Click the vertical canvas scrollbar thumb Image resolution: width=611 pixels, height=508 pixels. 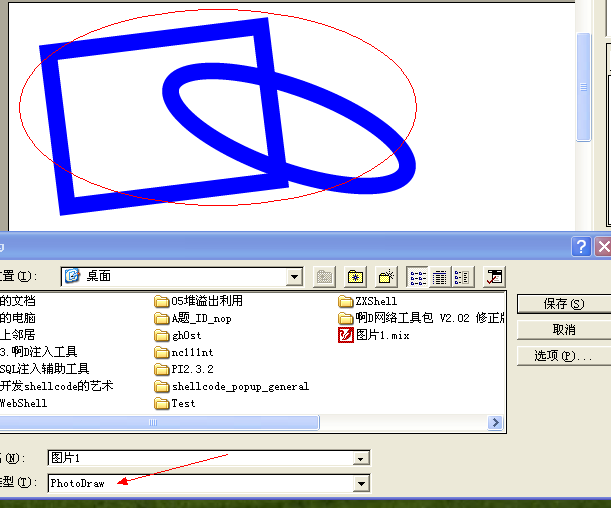point(583,87)
